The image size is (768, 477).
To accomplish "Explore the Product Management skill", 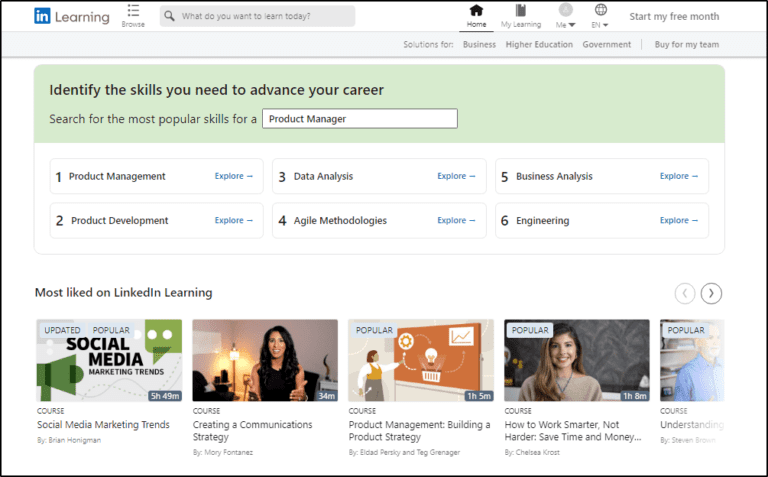I will (234, 176).
